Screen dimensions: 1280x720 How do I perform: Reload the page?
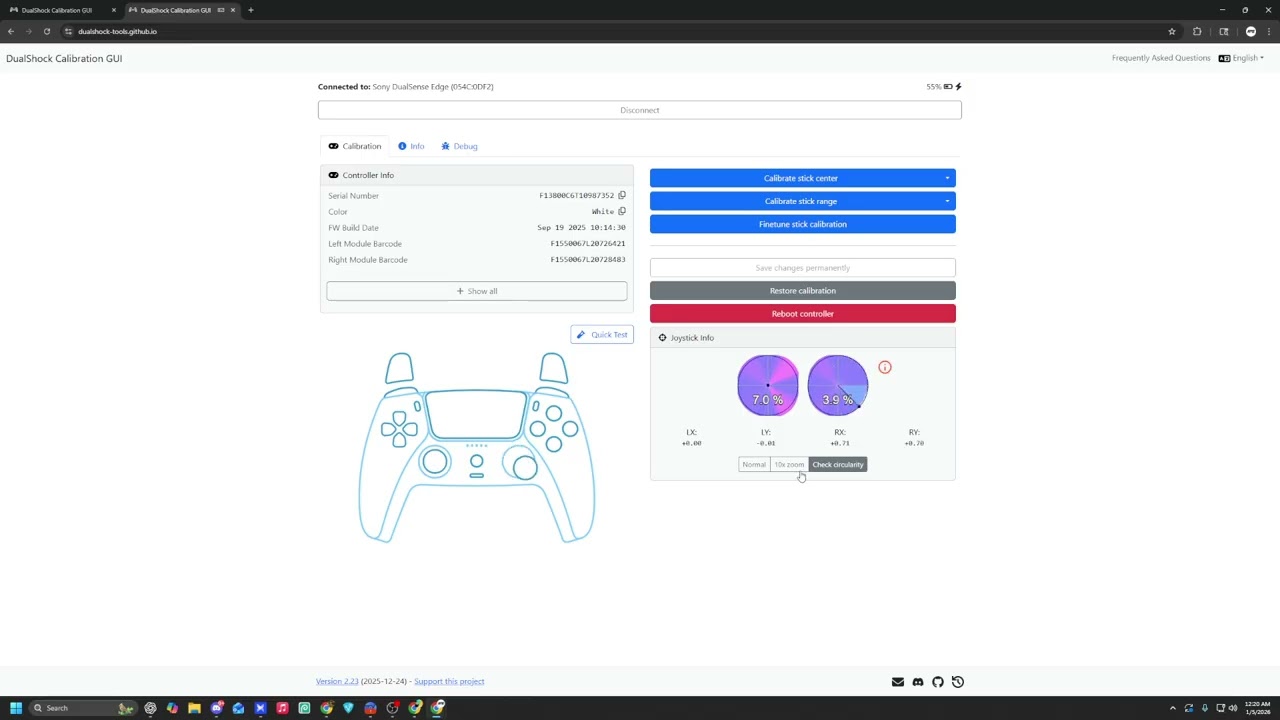[x=46, y=31]
